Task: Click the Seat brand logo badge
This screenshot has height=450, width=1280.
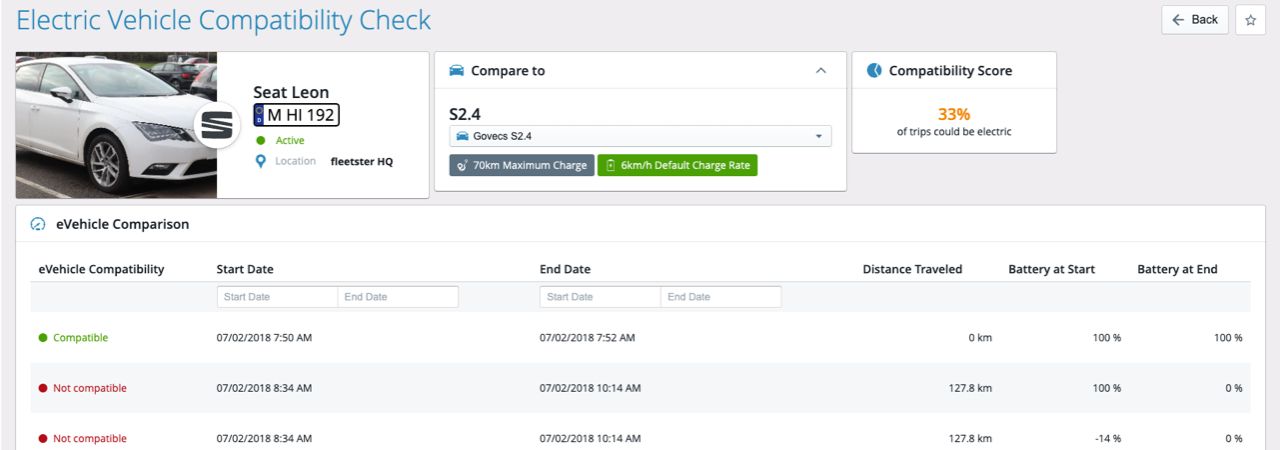Action: pos(217,125)
